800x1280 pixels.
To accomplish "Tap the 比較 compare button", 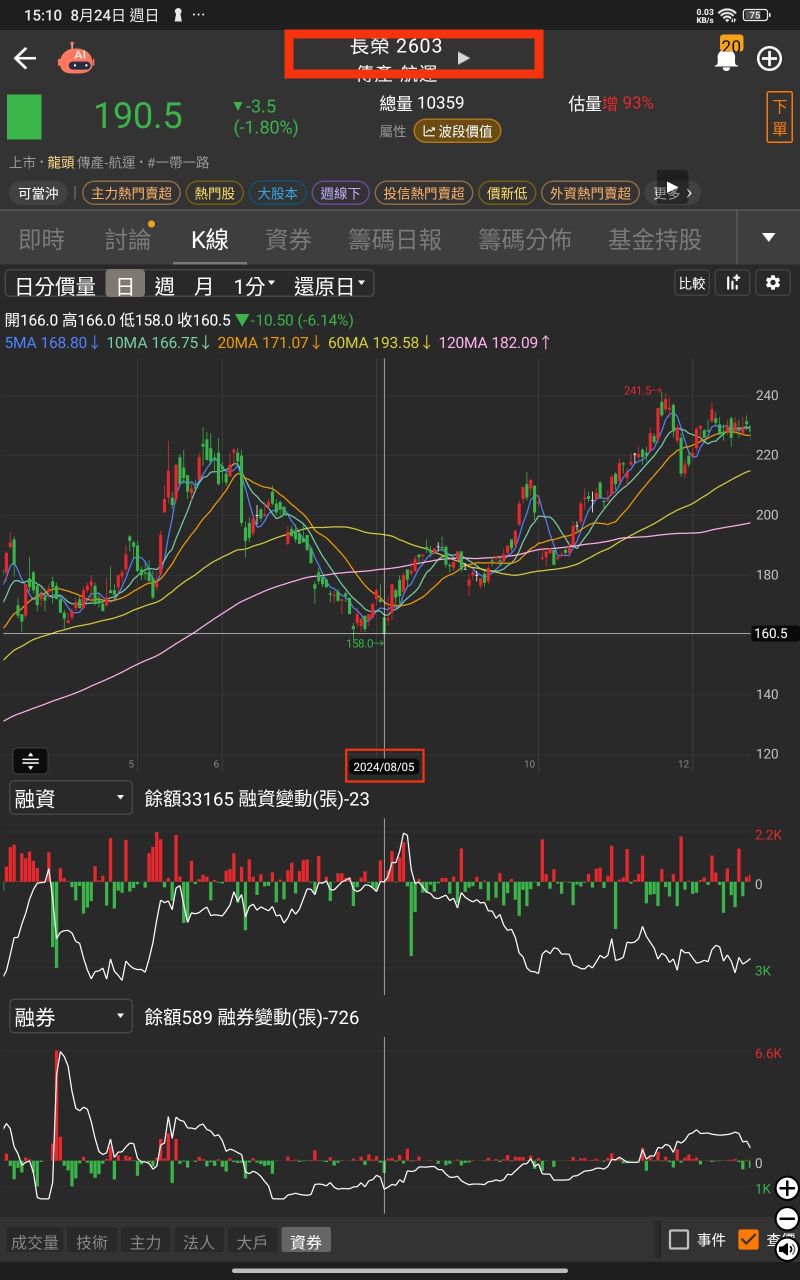I will pyautogui.click(x=692, y=283).
